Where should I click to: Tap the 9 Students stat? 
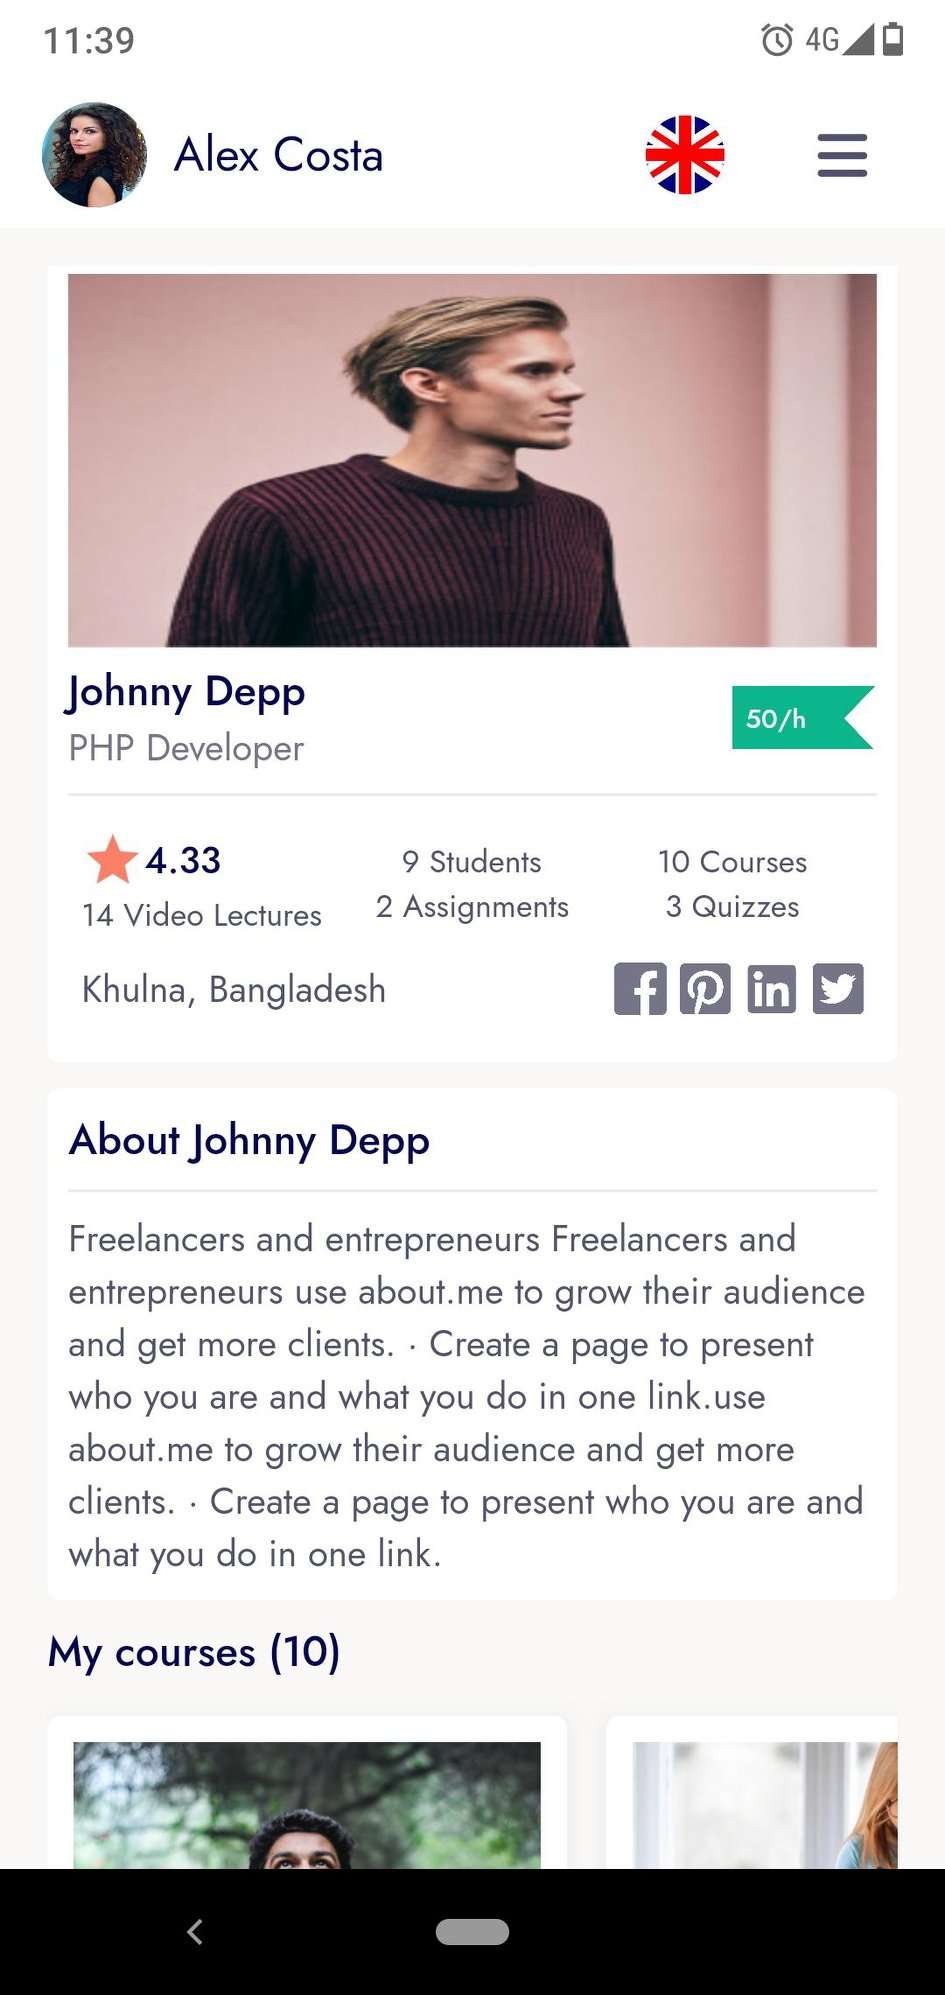click(x=472, y=862)
